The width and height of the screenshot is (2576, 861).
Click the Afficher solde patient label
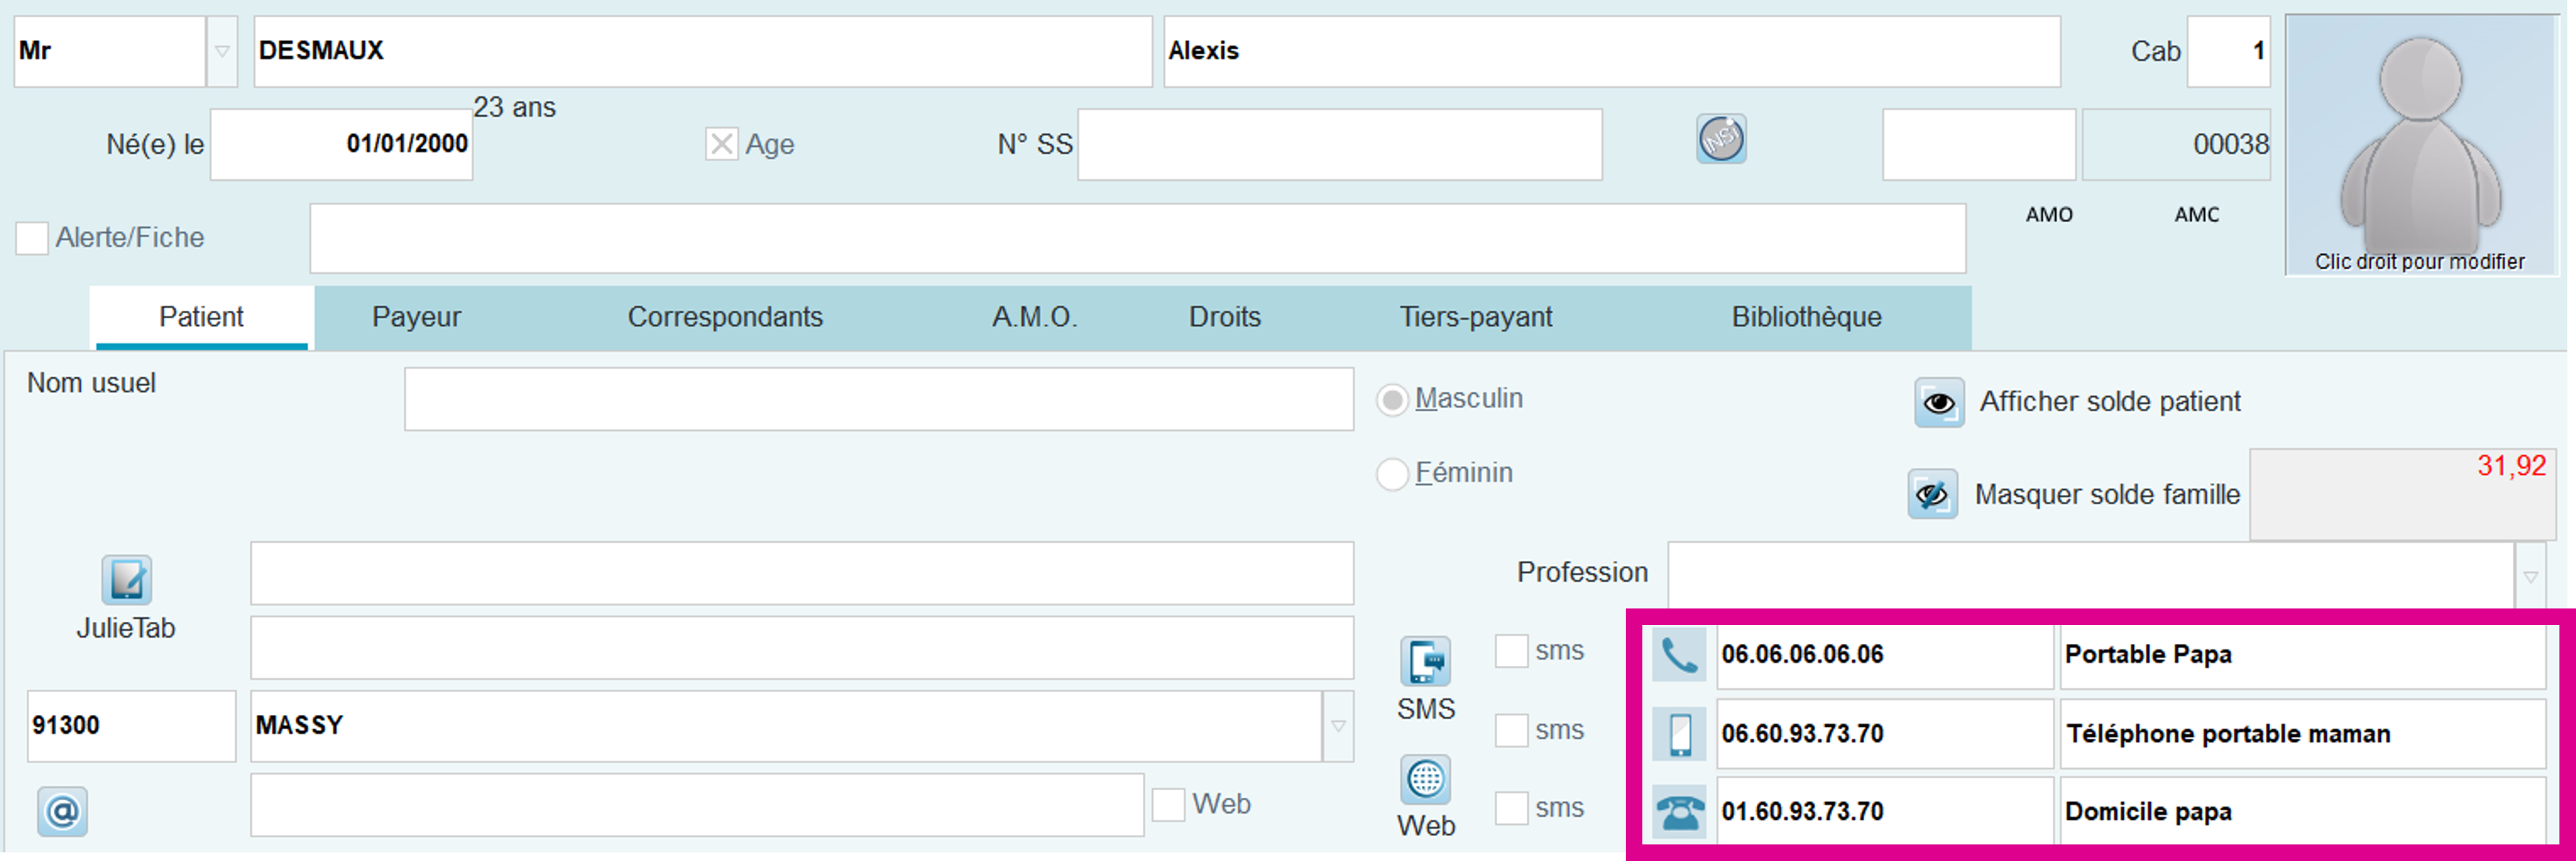click(2110, 402)
